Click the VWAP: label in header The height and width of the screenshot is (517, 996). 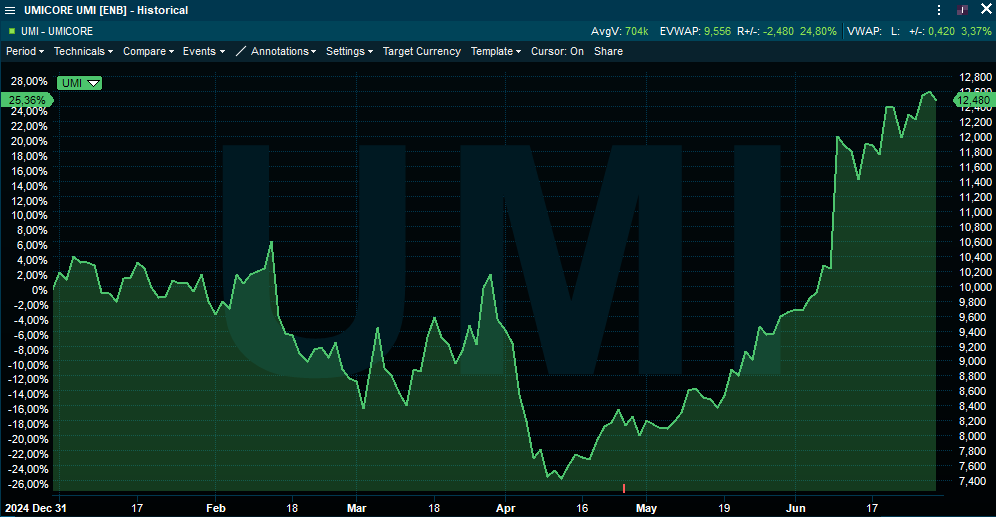click(x=864, y=31)
